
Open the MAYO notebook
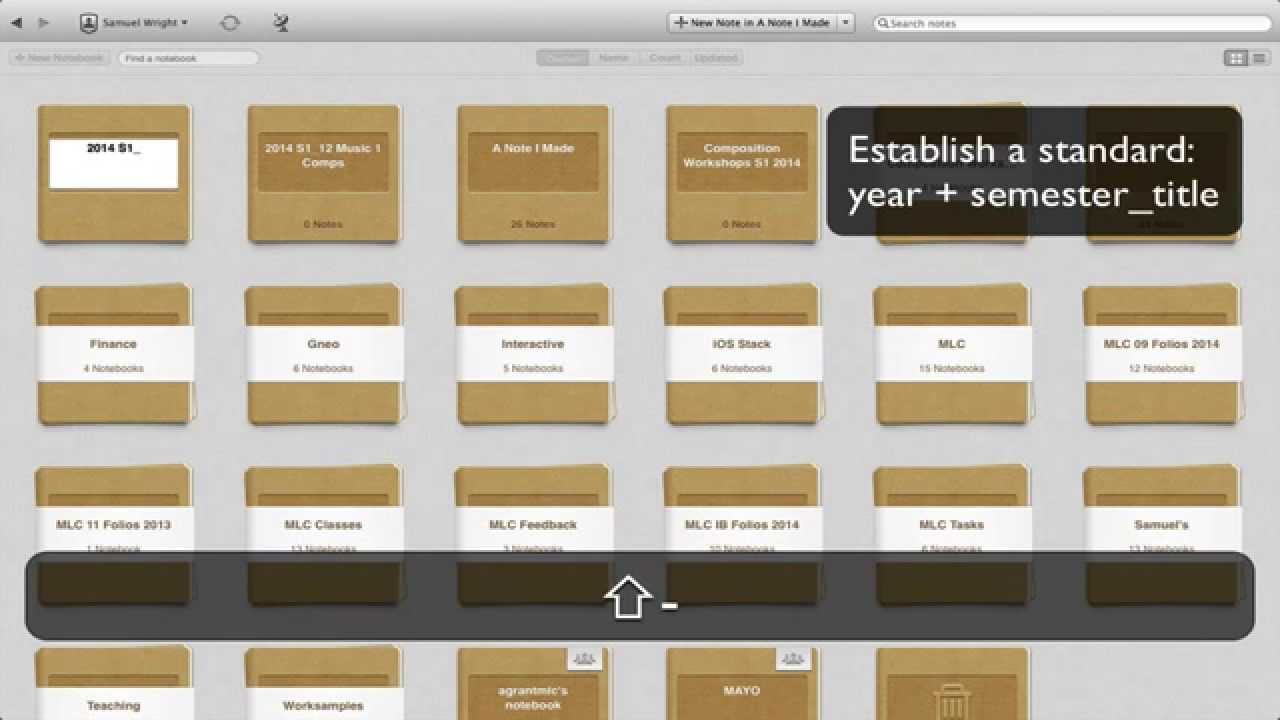[x=742, y=684]
